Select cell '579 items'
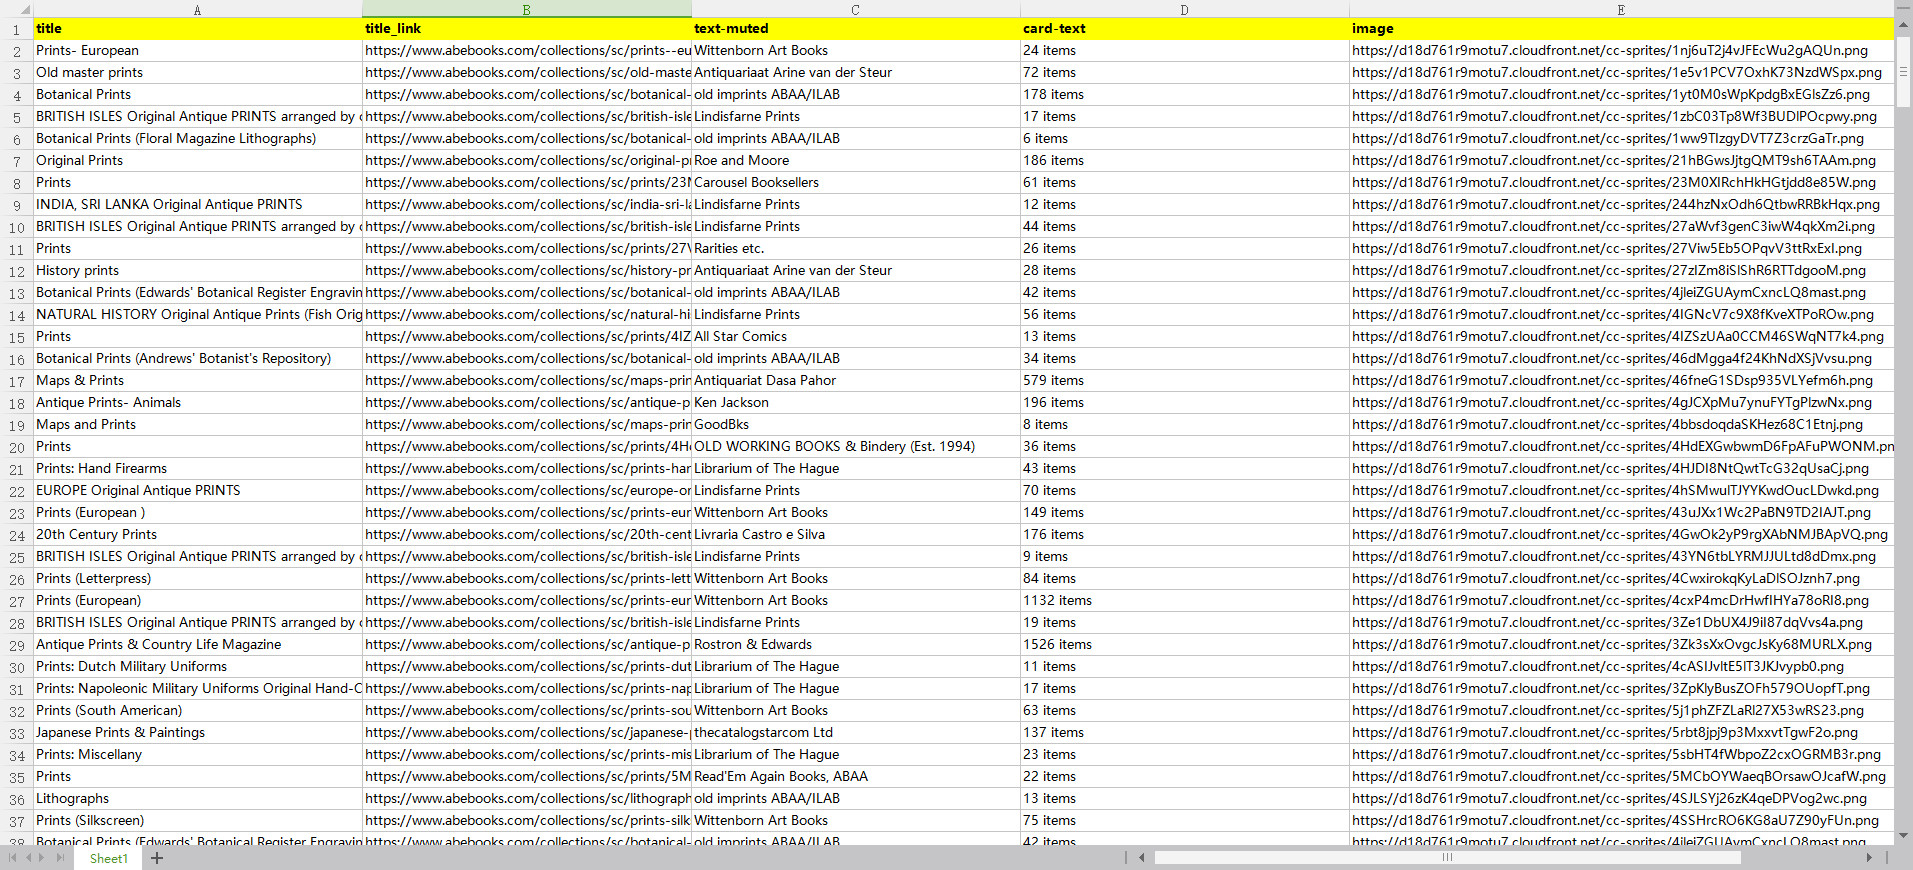The height and width of the screenshot is (870, 1913). 1184,381
